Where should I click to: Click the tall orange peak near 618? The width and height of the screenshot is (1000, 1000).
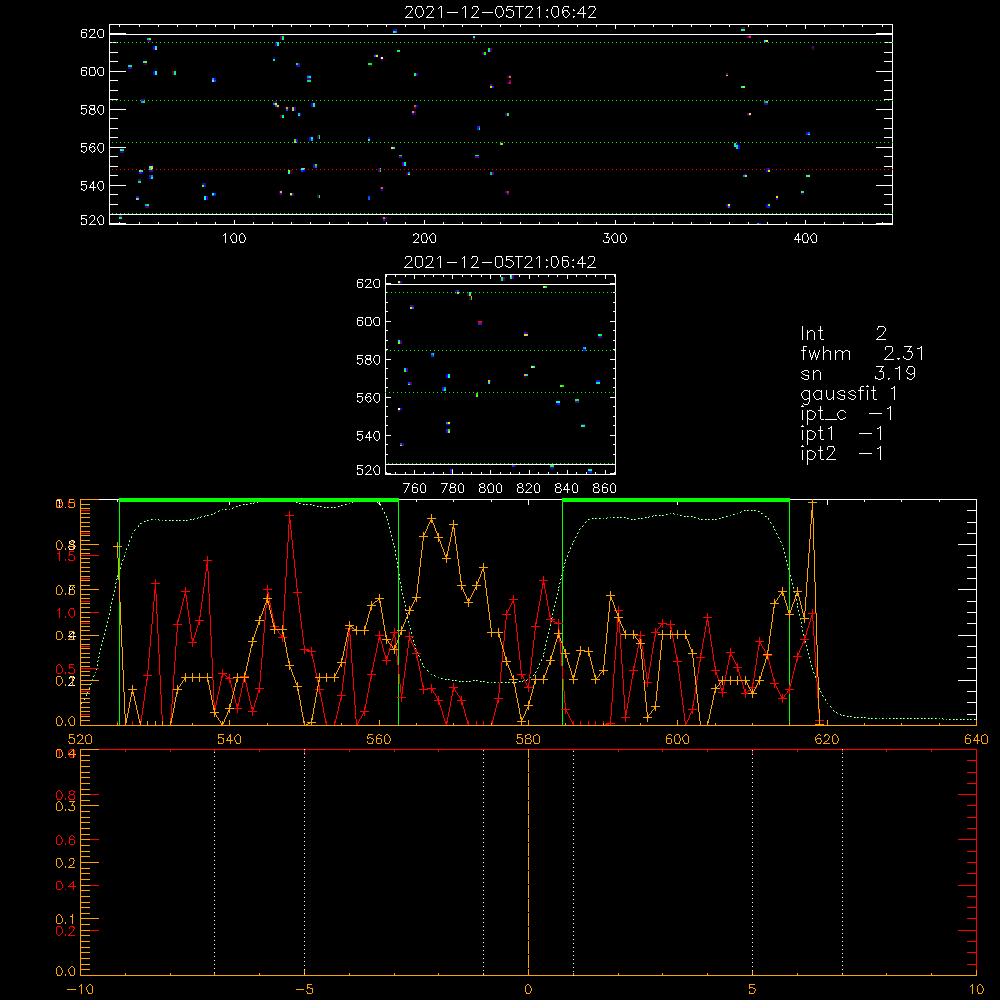(812, 504)
